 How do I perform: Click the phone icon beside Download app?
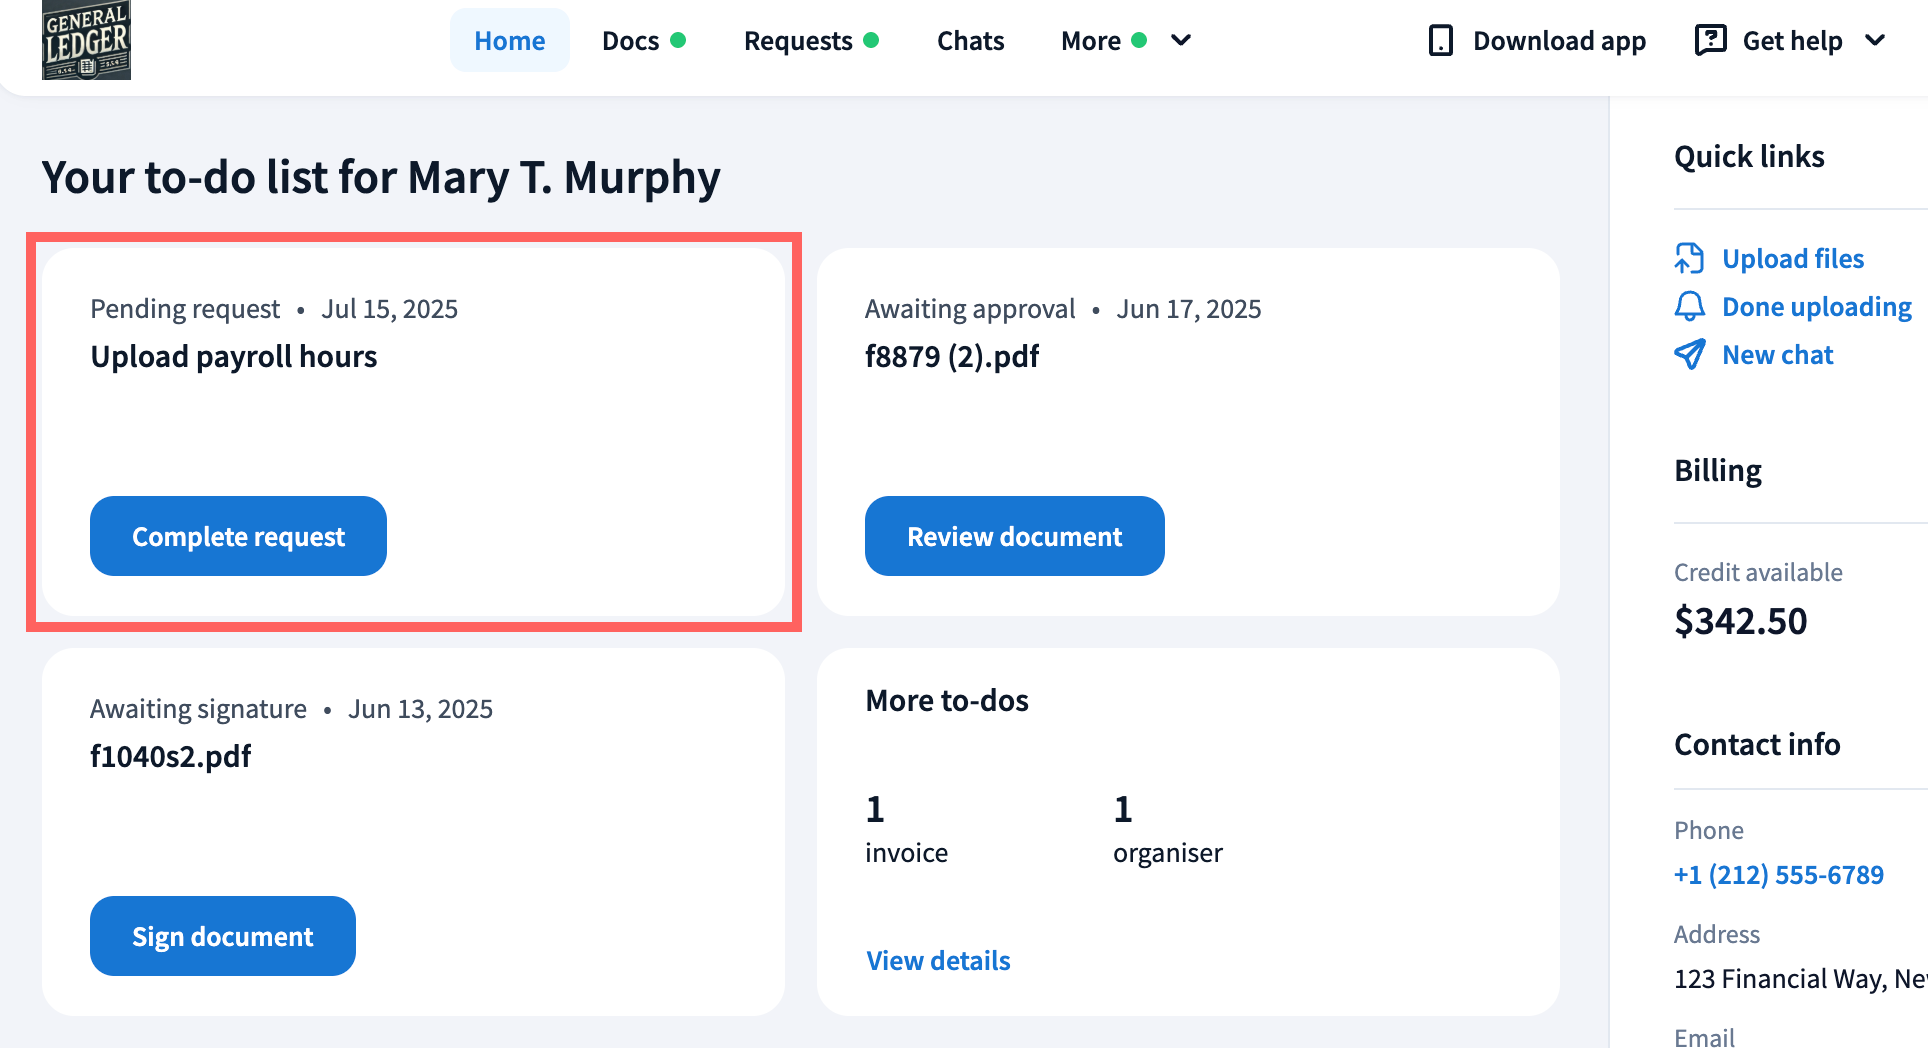tap(1440, 41)
